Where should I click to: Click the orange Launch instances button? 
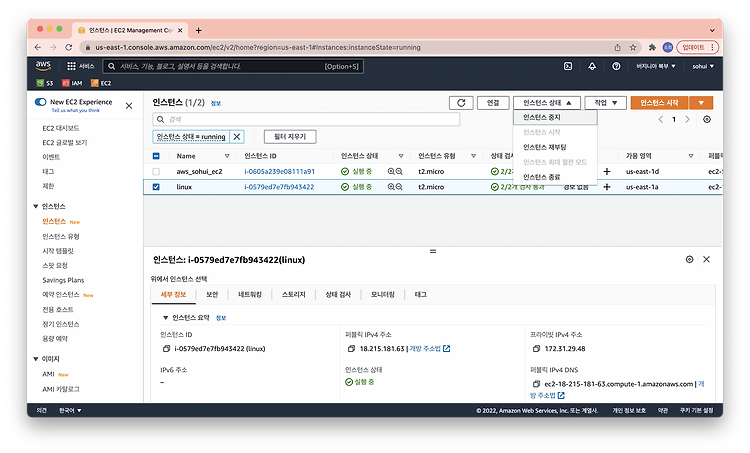(659, 103)
